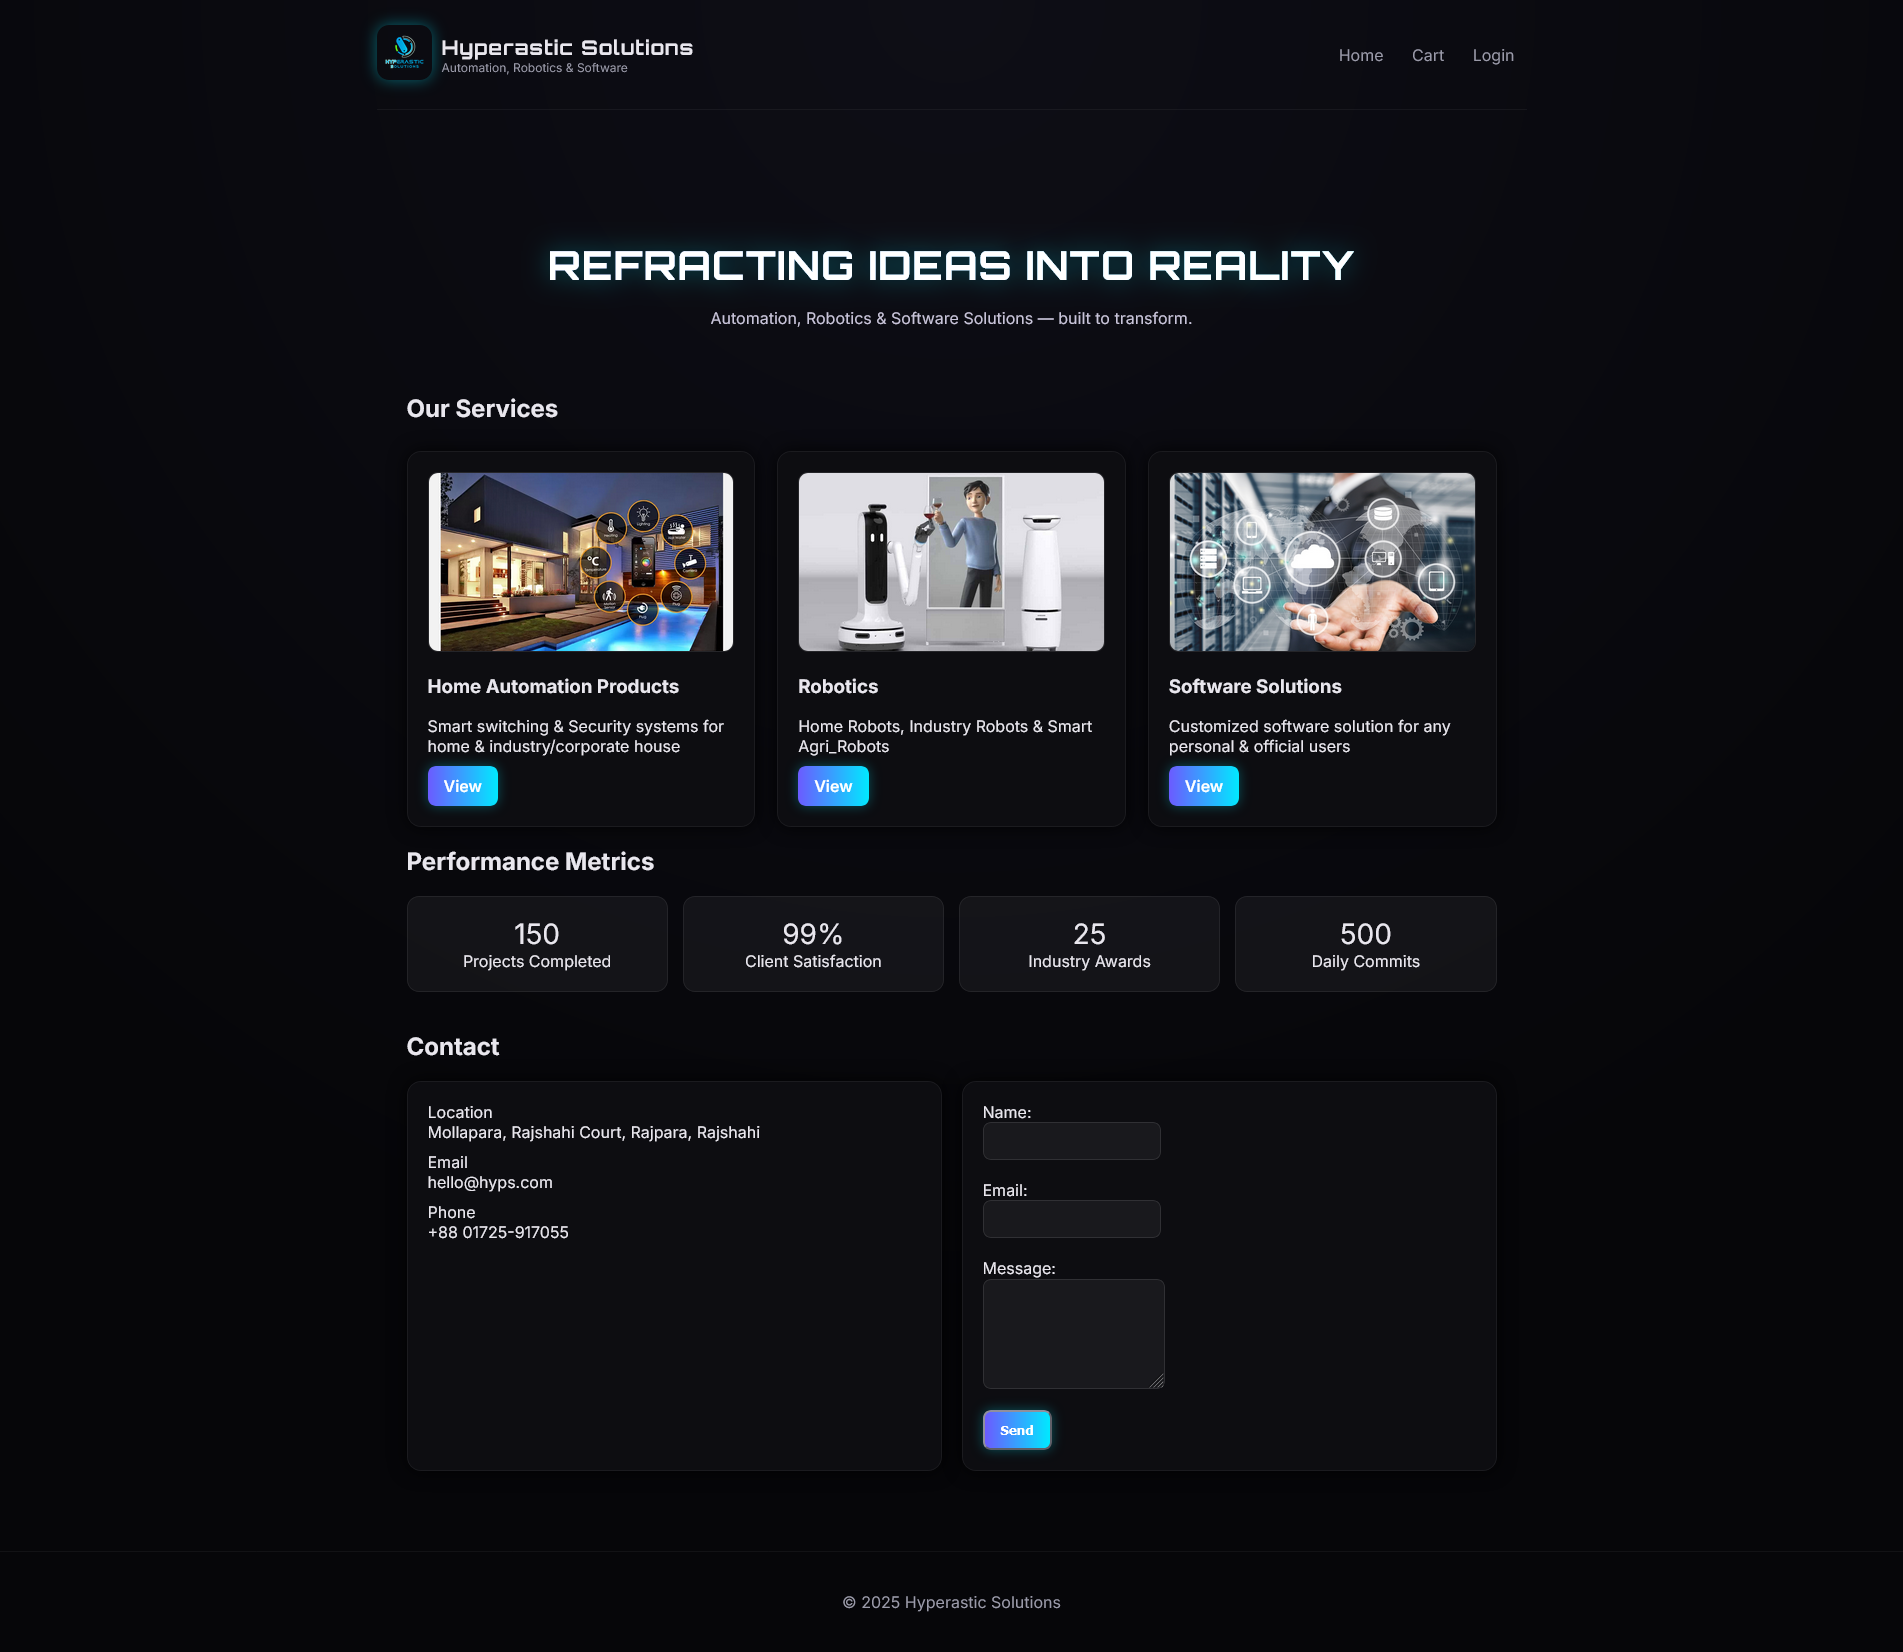Click the hero subtitle built to transform

pos(951,318)
